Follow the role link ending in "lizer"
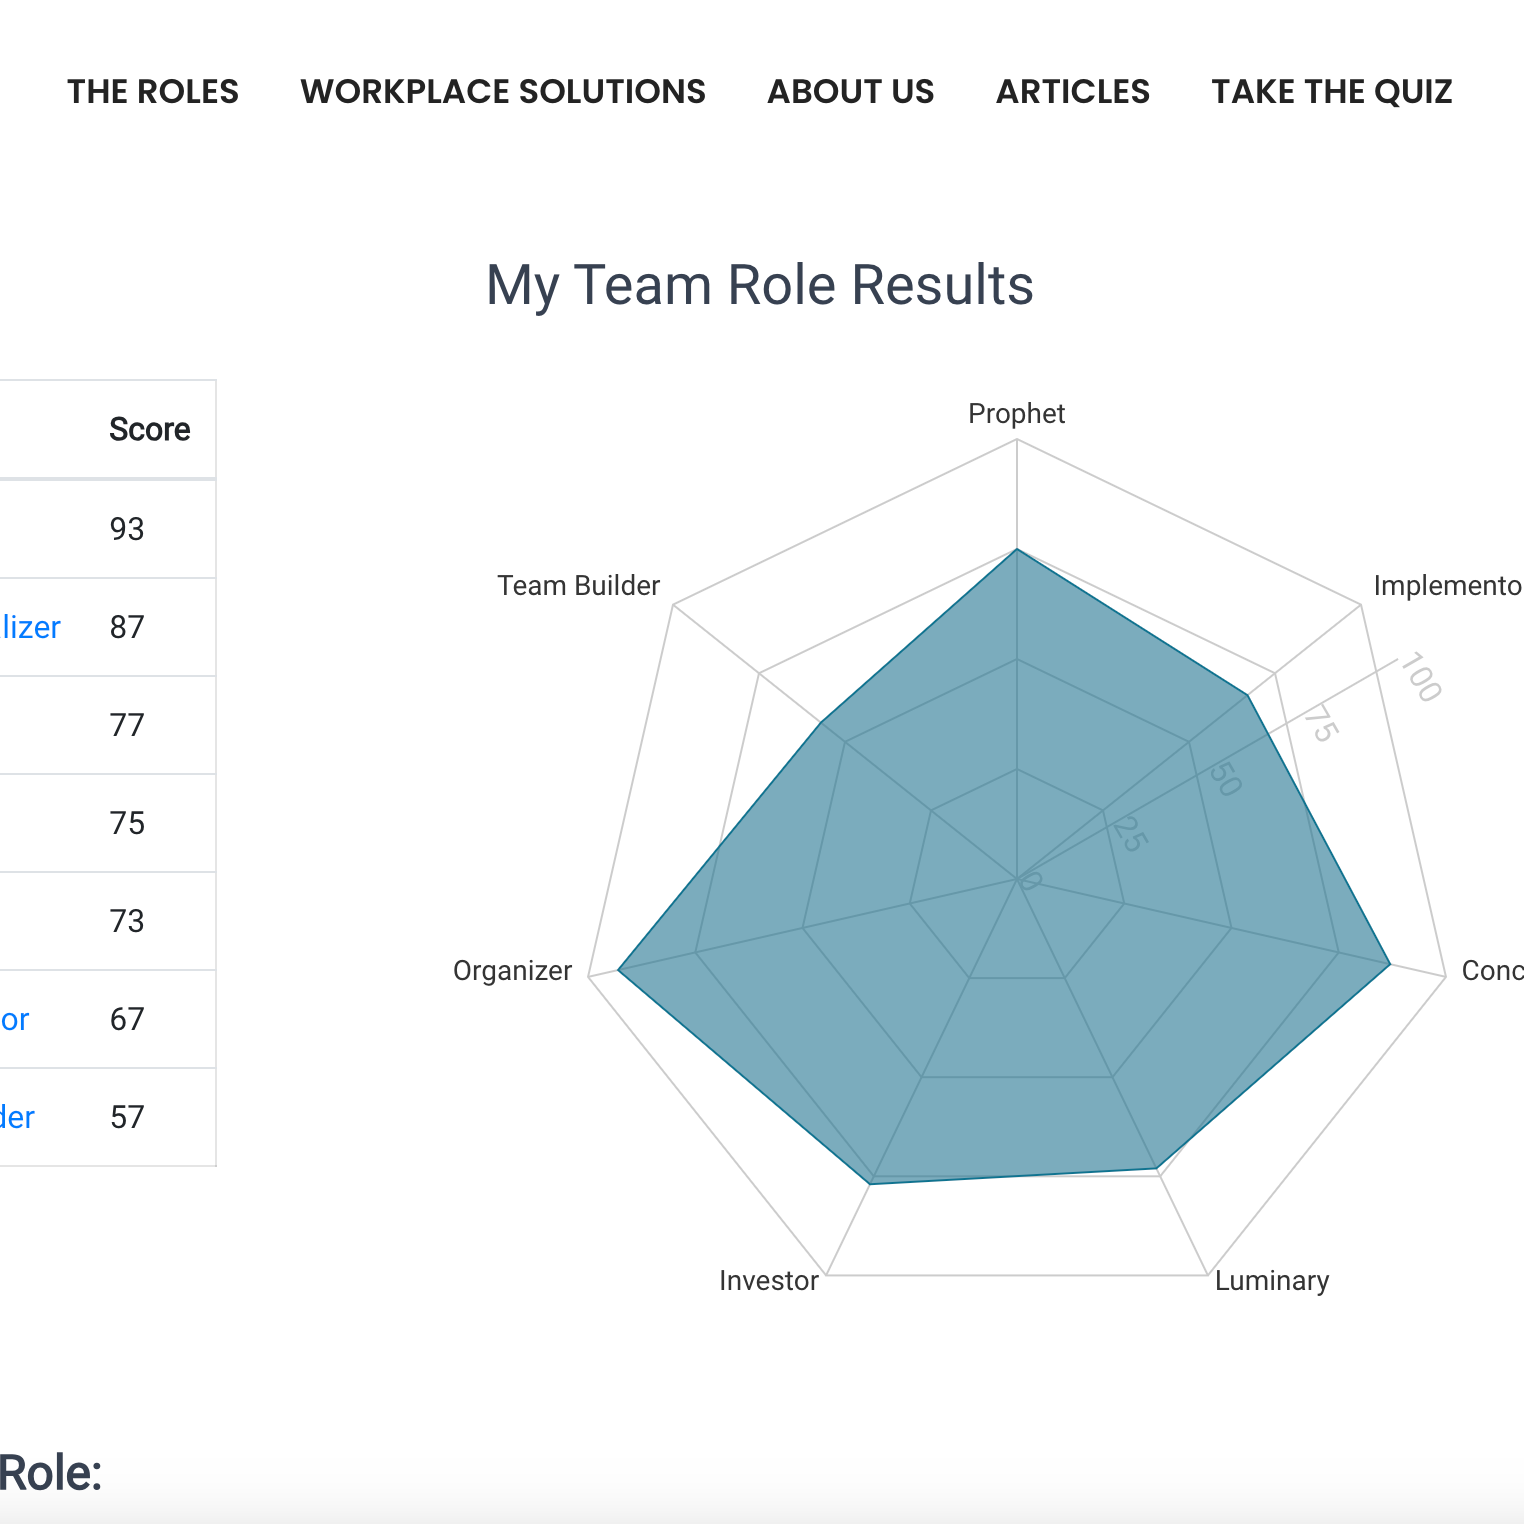The image size is (1524, 1524). coord(30,627)
